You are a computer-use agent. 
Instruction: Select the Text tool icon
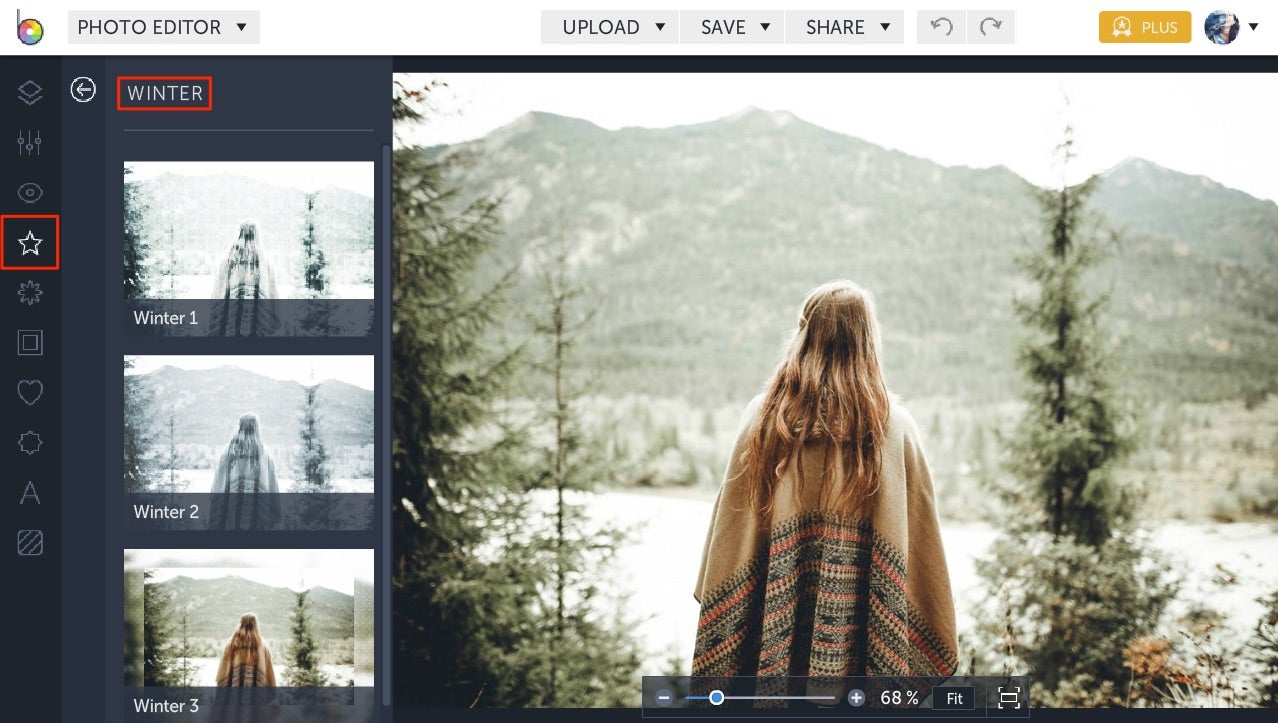30,492
